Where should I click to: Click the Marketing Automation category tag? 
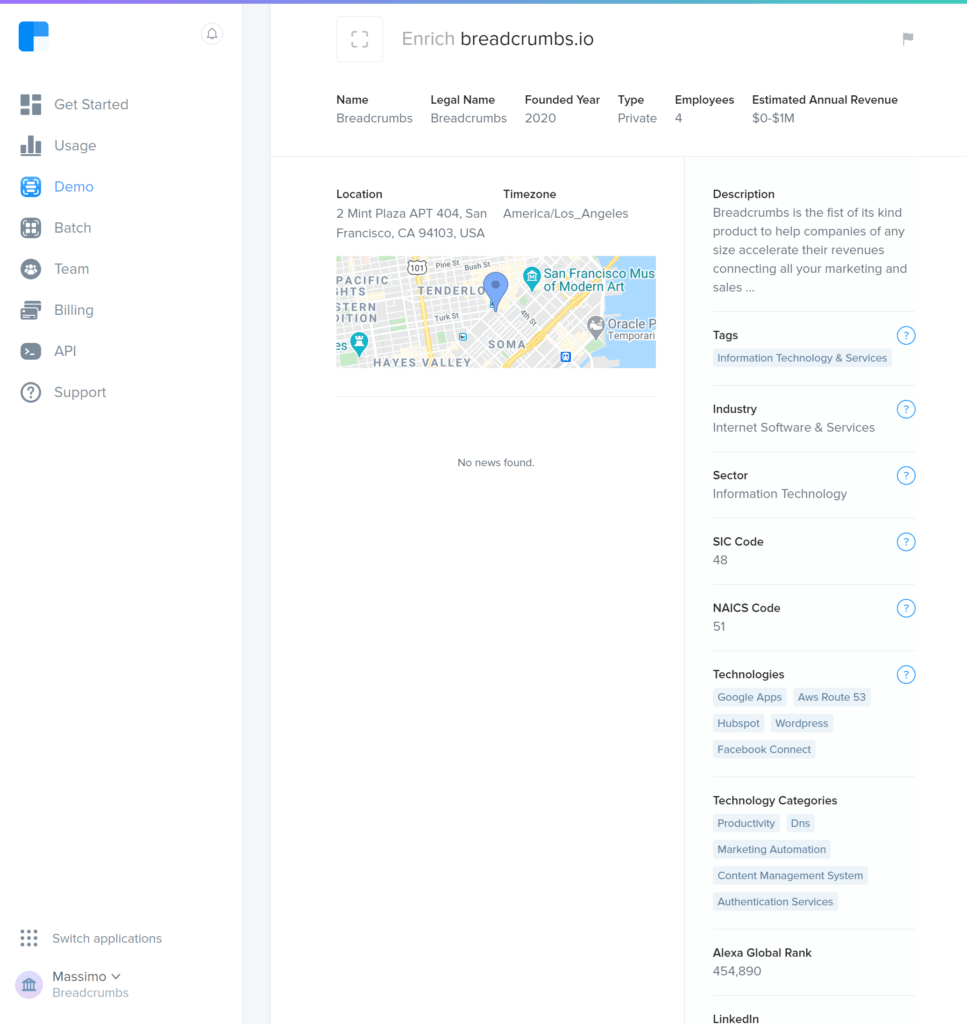[771, 849]
